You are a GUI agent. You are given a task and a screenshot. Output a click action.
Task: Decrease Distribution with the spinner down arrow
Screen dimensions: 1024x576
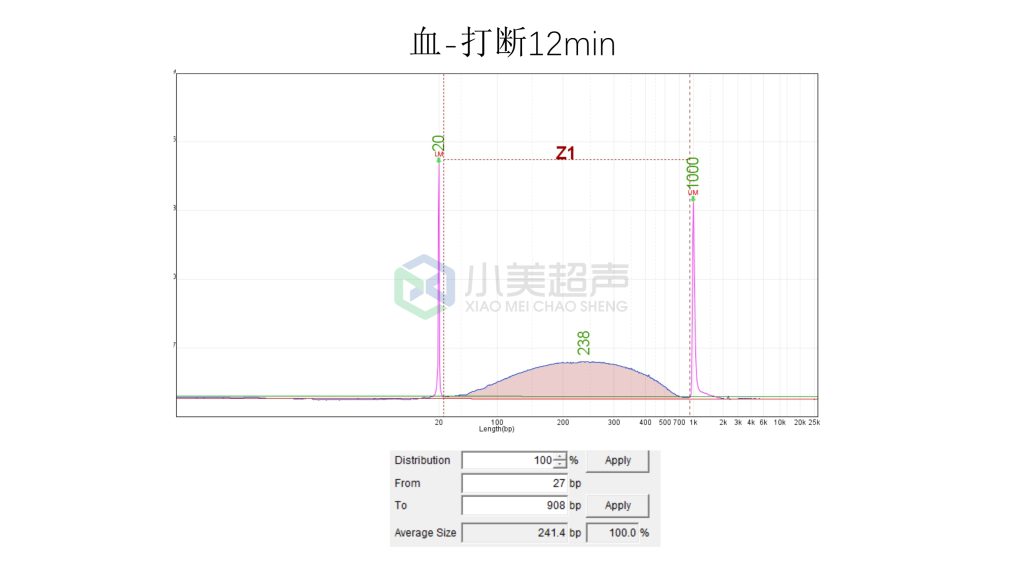click(x=560, y=465)
